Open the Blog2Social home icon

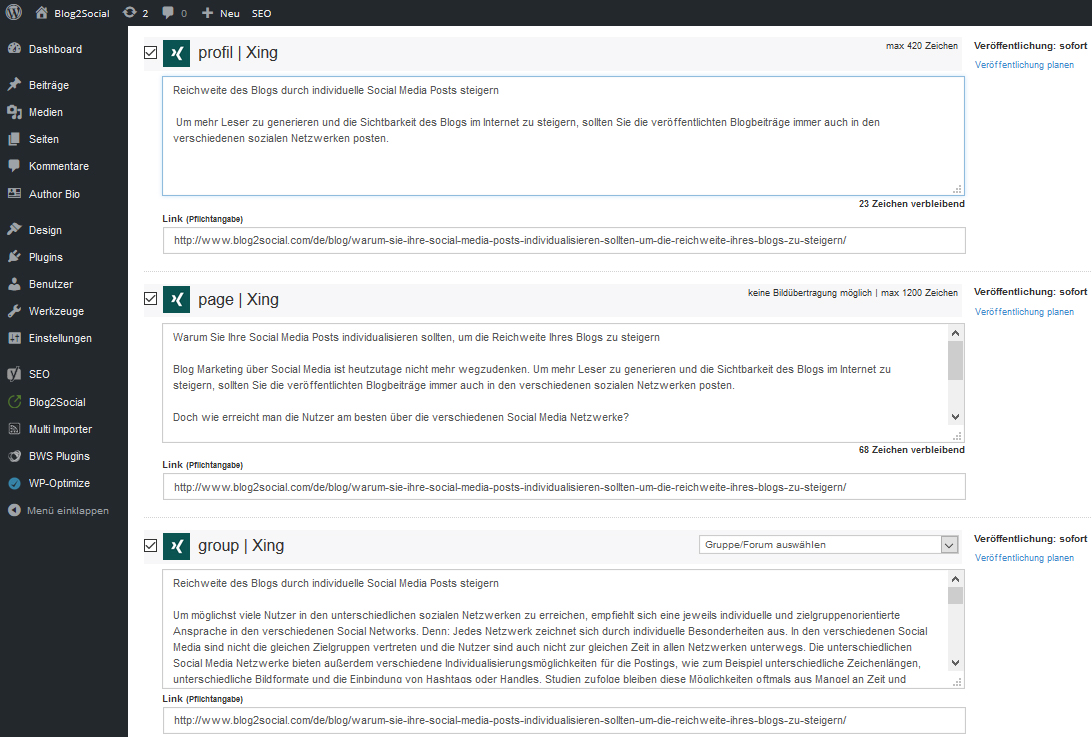[x=42, y=13]
